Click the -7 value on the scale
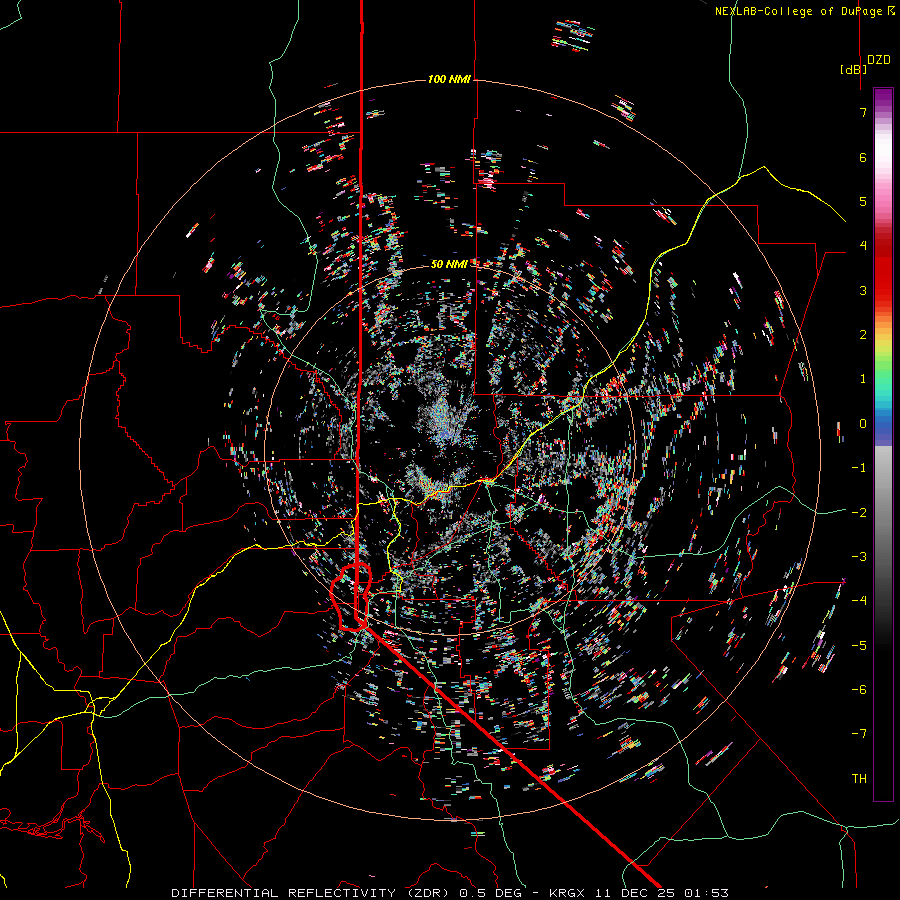900x900 pixels. pos(859,734)
